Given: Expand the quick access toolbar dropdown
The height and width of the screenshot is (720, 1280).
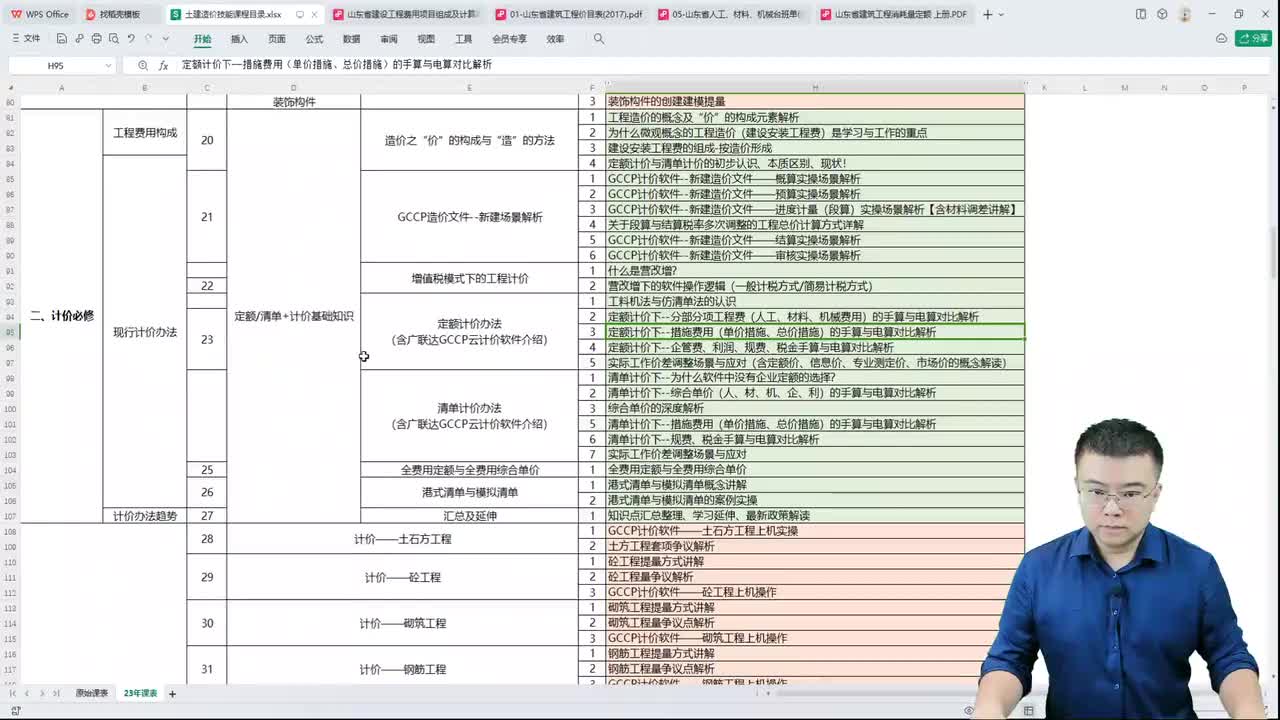Looking at the screenshot, I should [166, 39].
